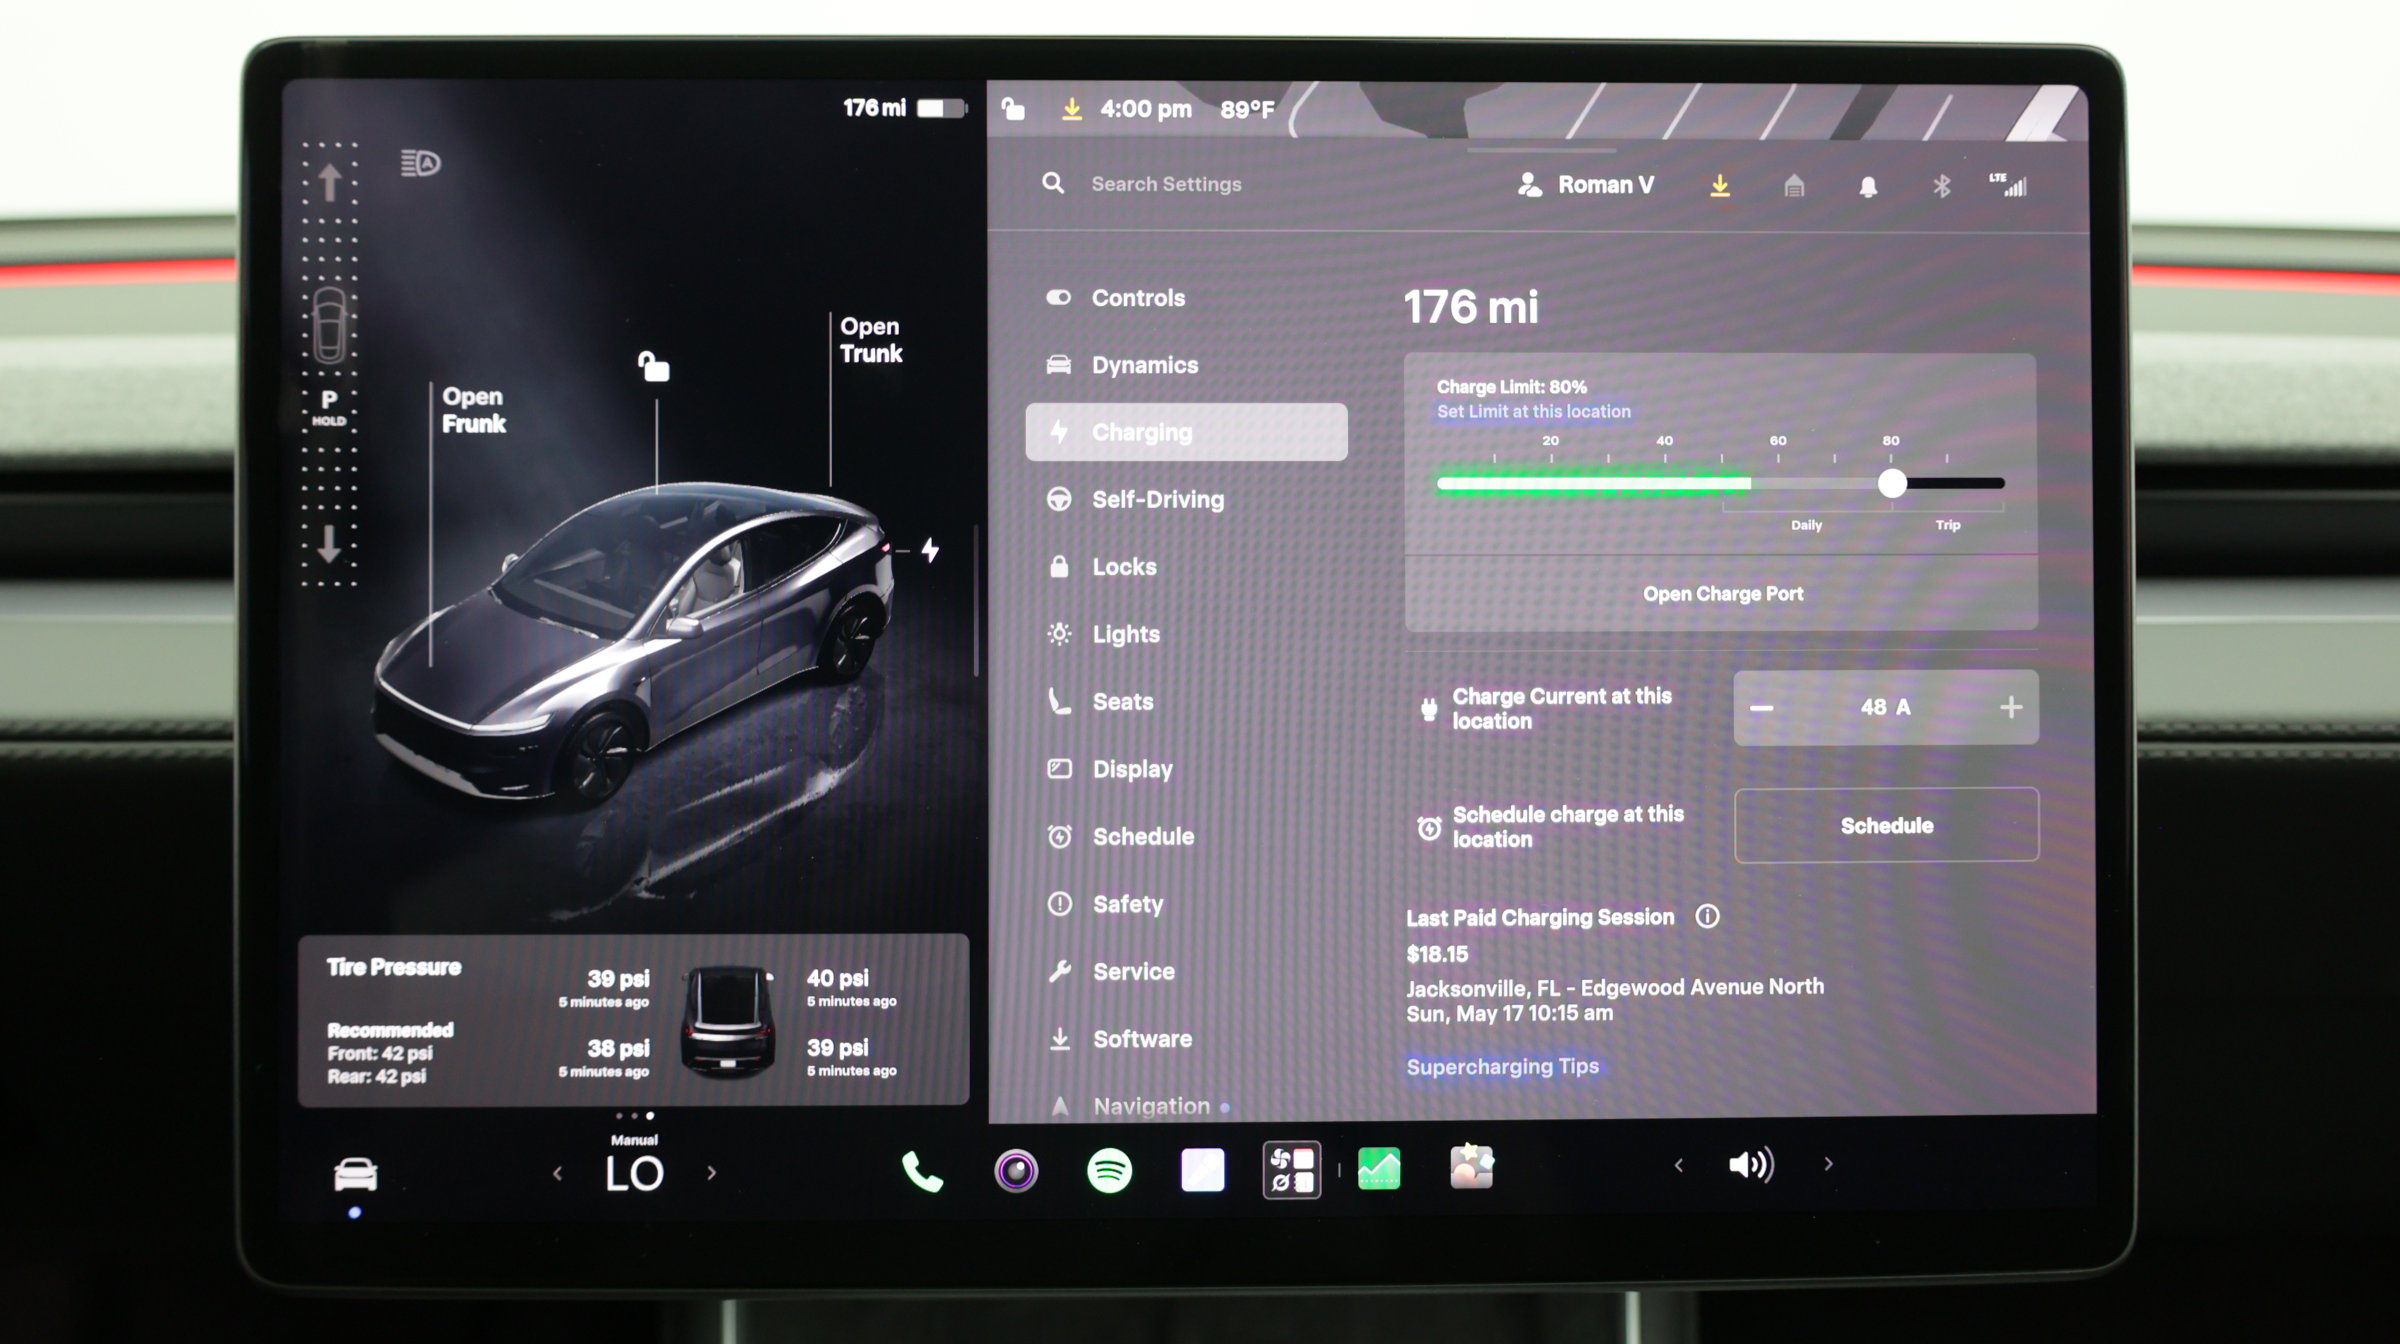Screen dimensions: 2400x1344
Task: Tap the phone icon in bottom dock
Action: [x=922, y=1171]
